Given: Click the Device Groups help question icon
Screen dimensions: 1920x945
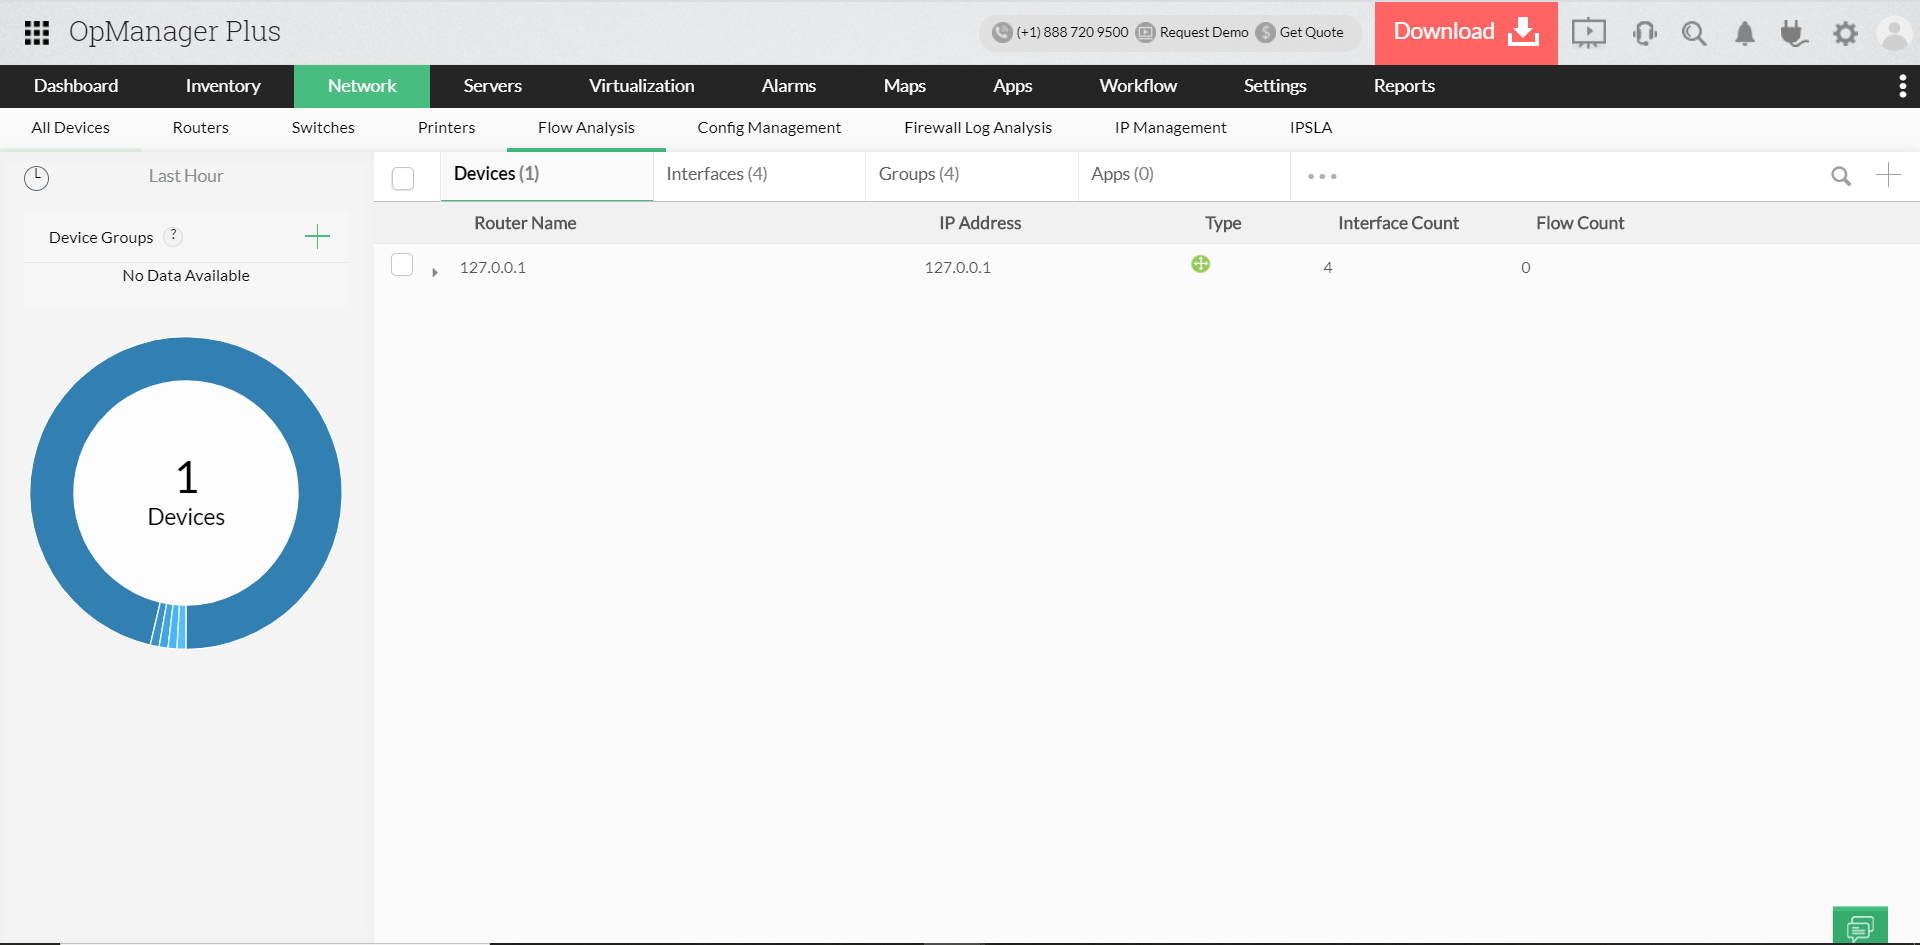Looking at the screenshot, I should tap(173, 236).
